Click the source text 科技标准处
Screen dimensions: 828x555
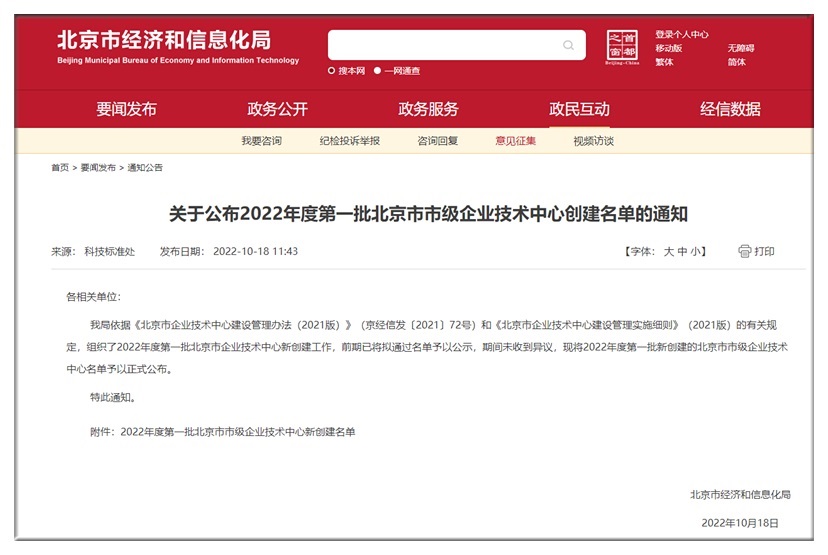pos(110,251)
